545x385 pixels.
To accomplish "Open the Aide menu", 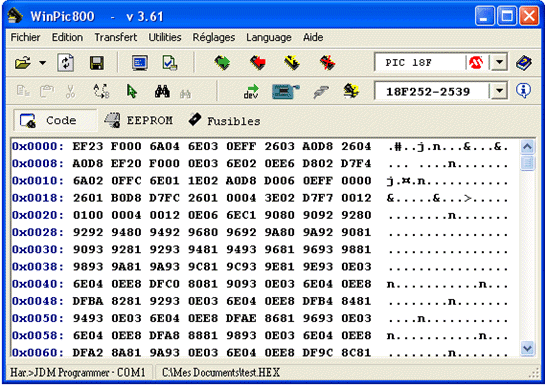I will [x=313, y=37].
